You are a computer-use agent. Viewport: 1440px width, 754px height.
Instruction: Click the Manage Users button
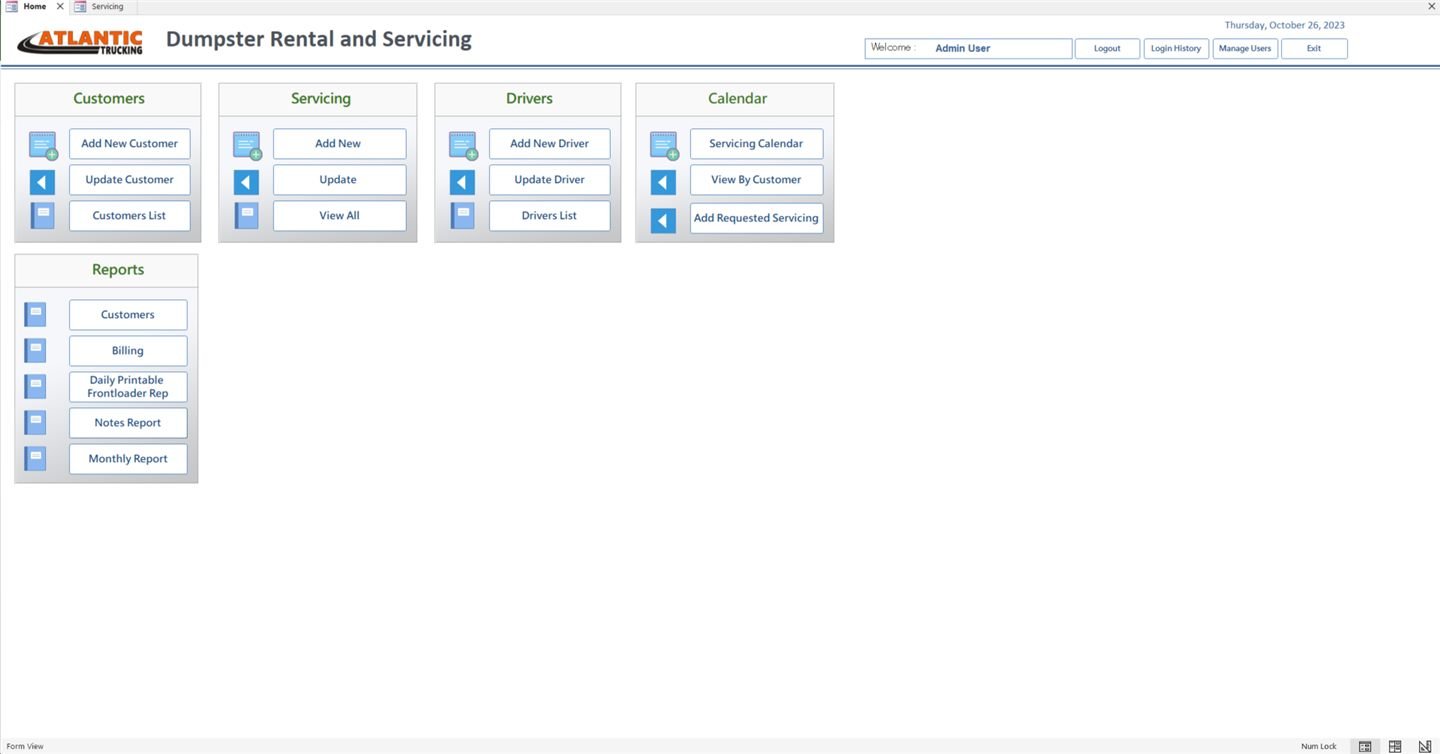tap(1245, 48)
